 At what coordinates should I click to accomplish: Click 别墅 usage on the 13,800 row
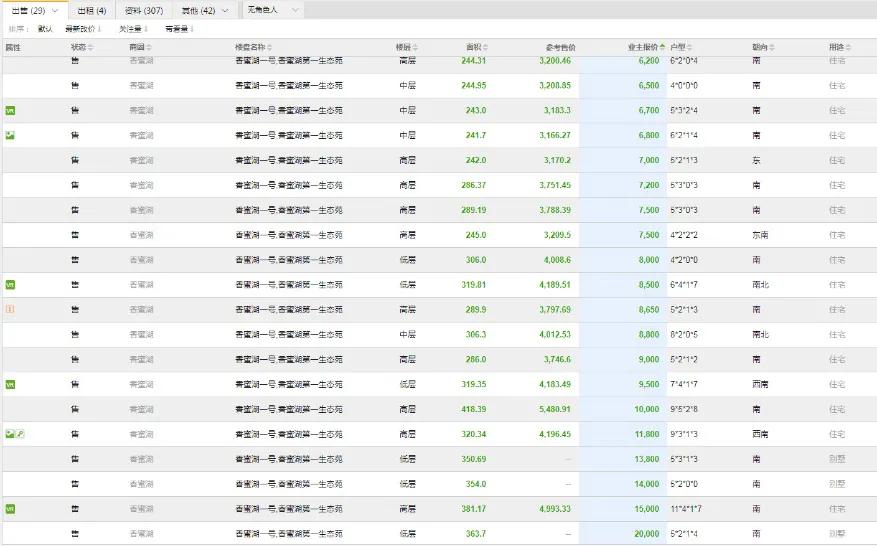tap(837, 459)
